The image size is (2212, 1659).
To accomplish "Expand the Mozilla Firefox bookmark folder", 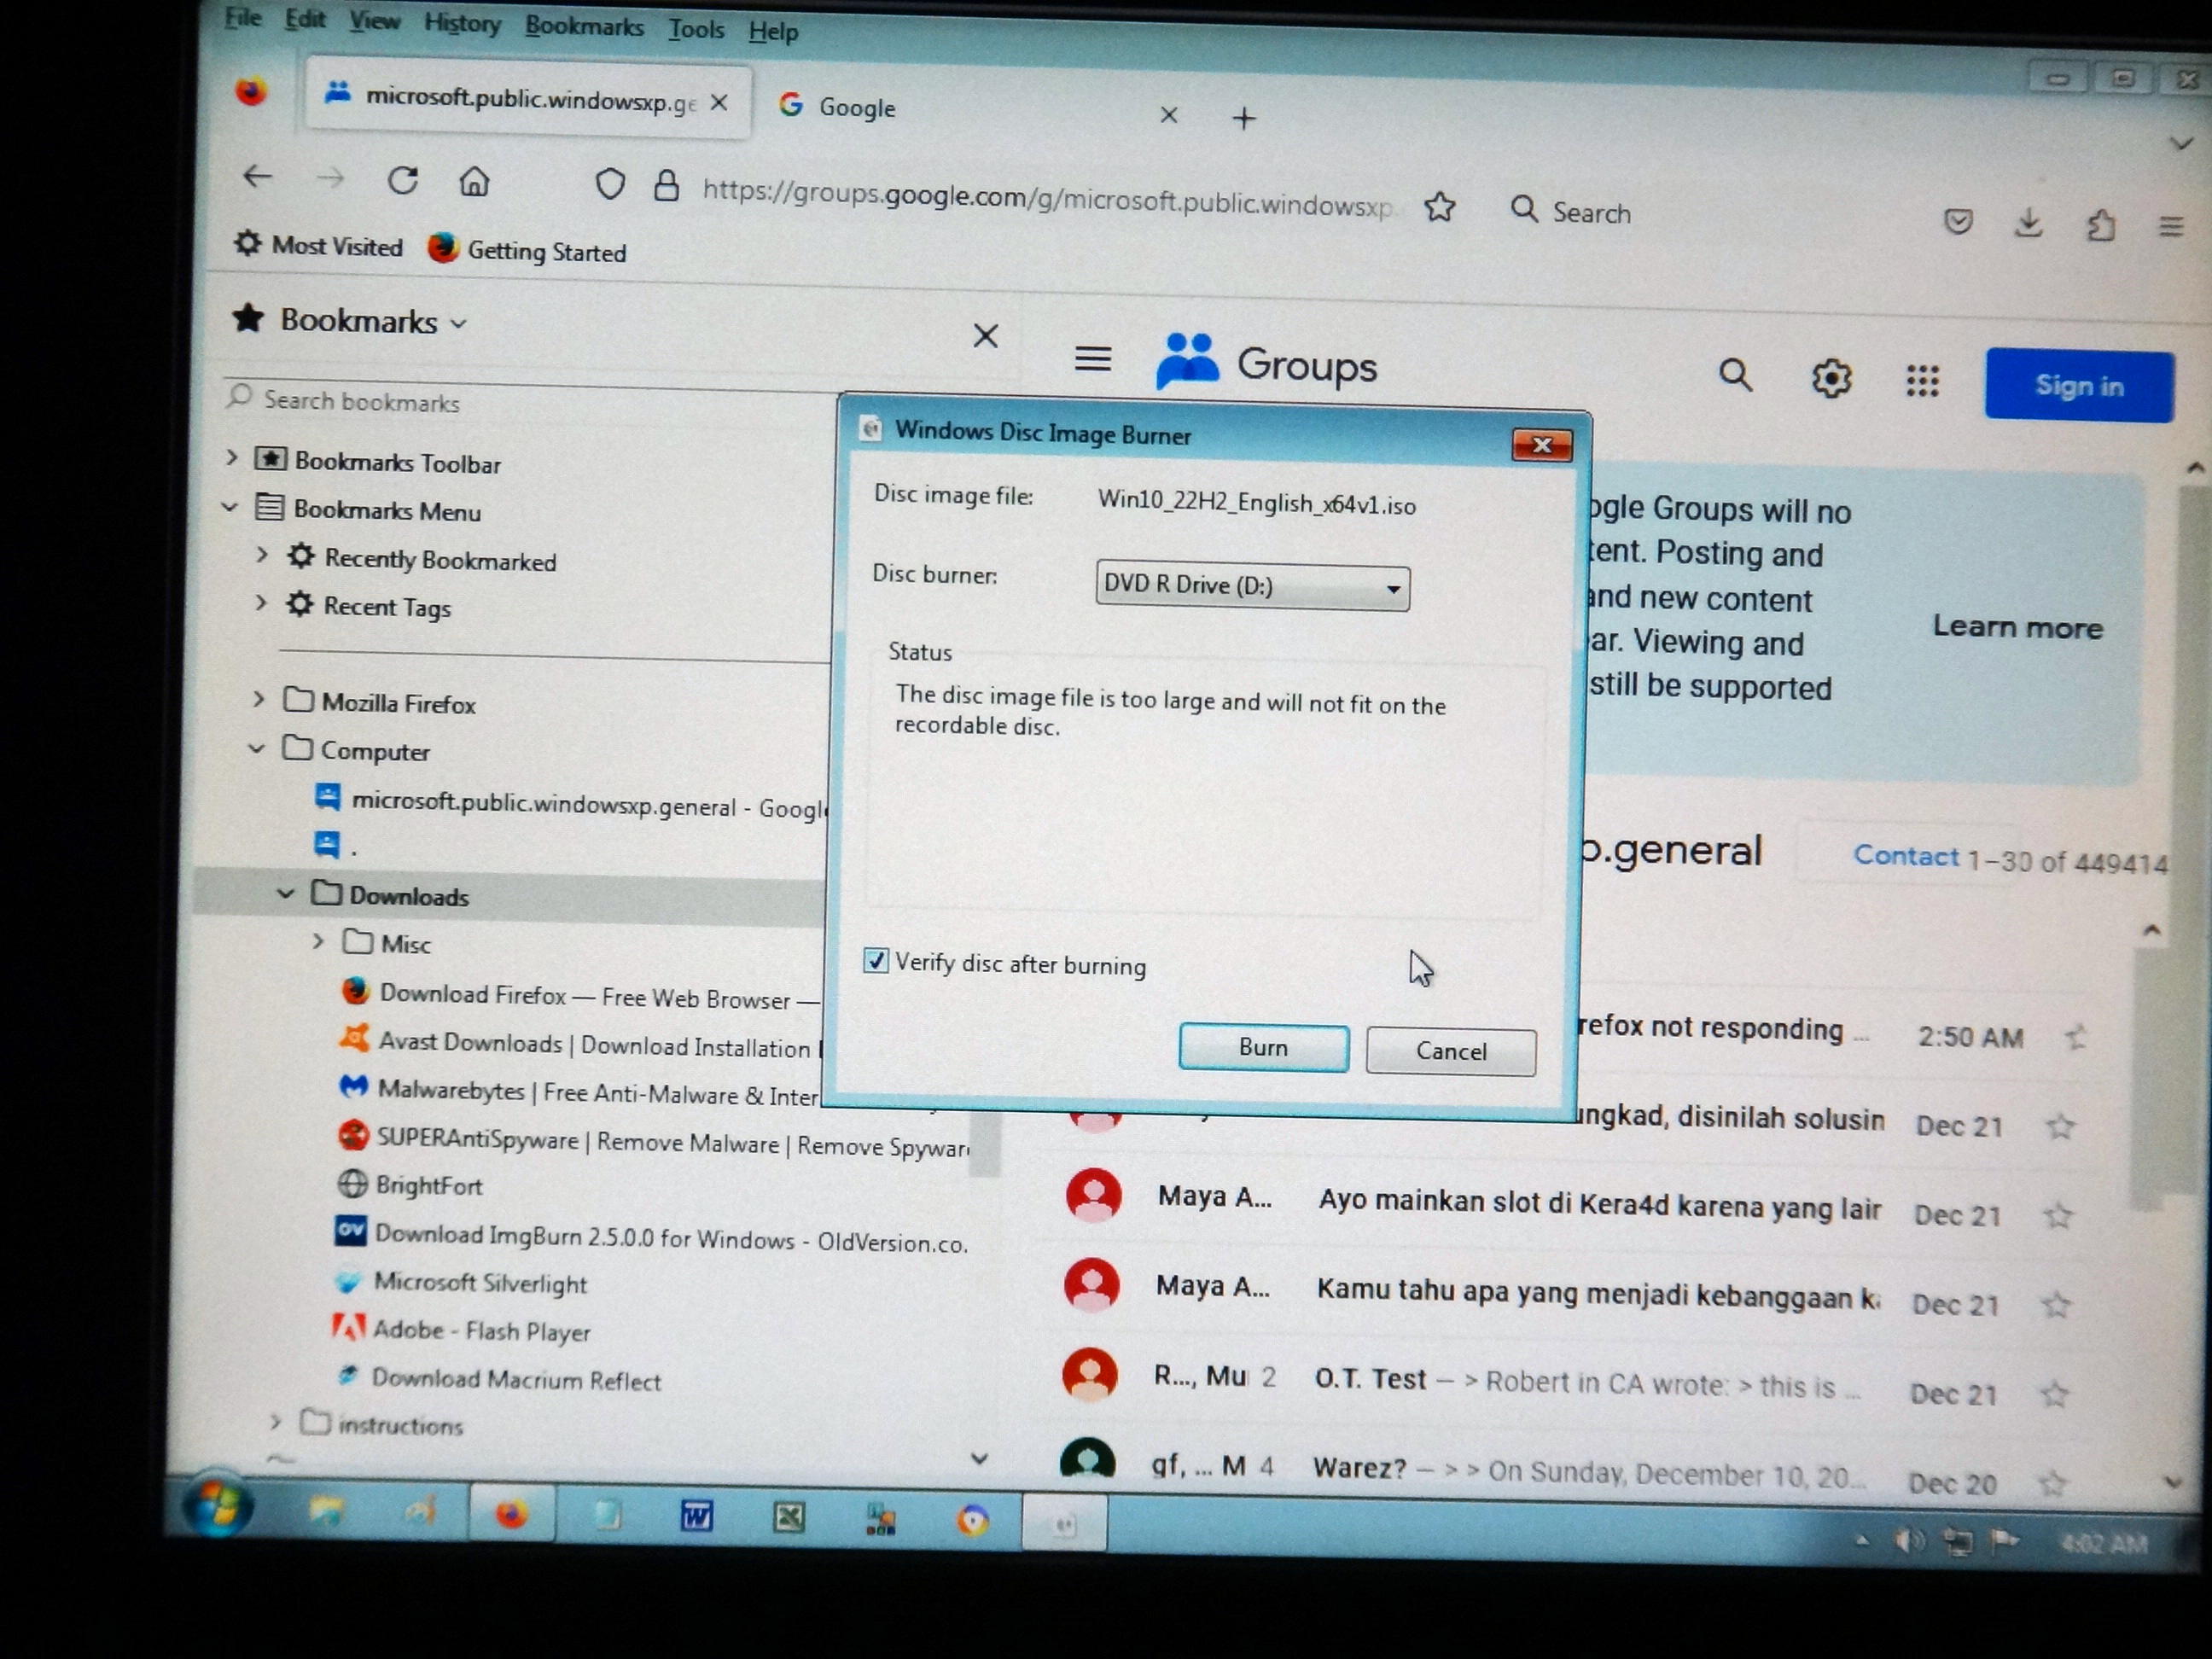I will click(x=258, y=699).
